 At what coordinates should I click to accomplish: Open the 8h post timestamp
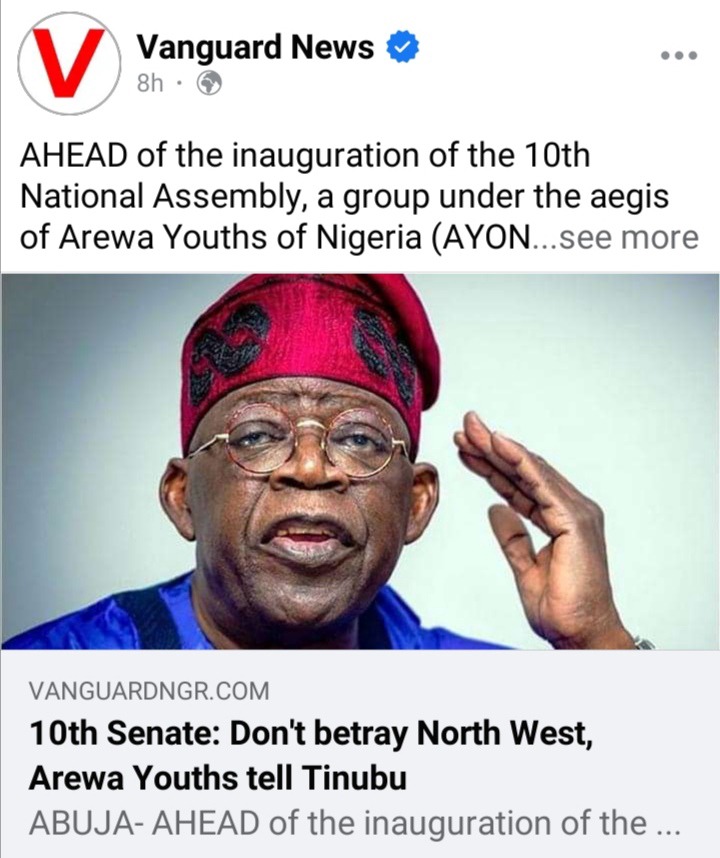[150, 84]
